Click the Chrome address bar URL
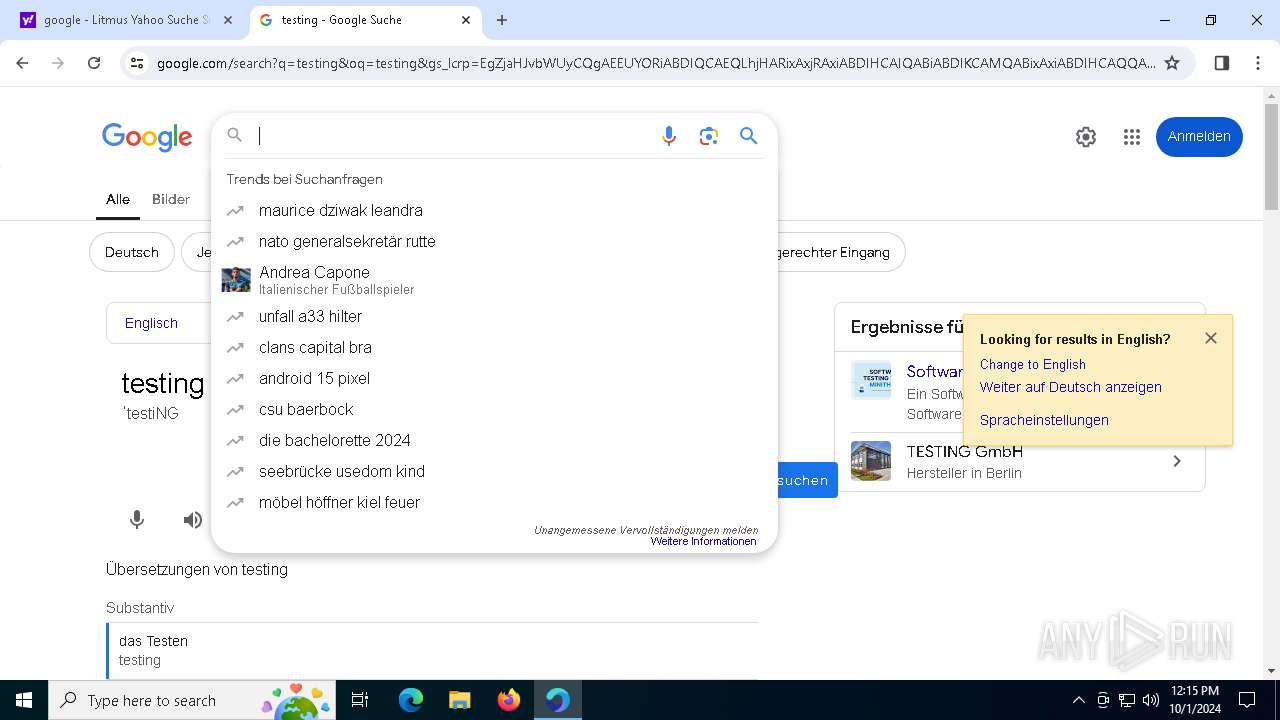Viewport: 1280px width, 720px height. (655, 63)
